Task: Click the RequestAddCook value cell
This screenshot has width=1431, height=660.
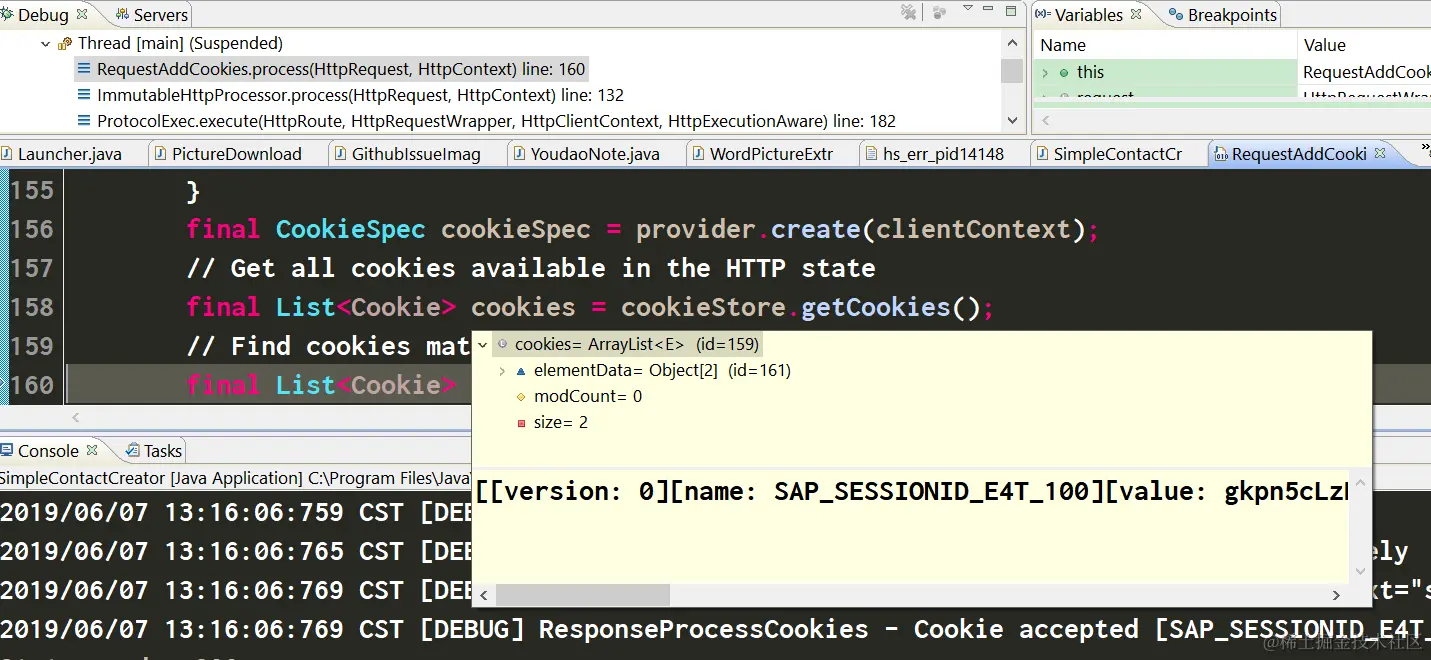Action: click(1366, 72)
